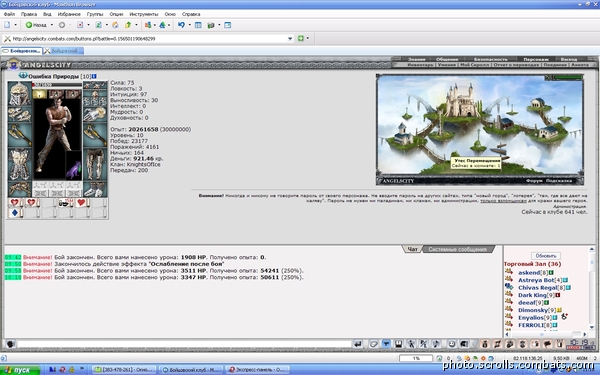Viewport: 600px width, 375px height.
Task: Open the Инструменты menu
Action: [x=143, y=14]
